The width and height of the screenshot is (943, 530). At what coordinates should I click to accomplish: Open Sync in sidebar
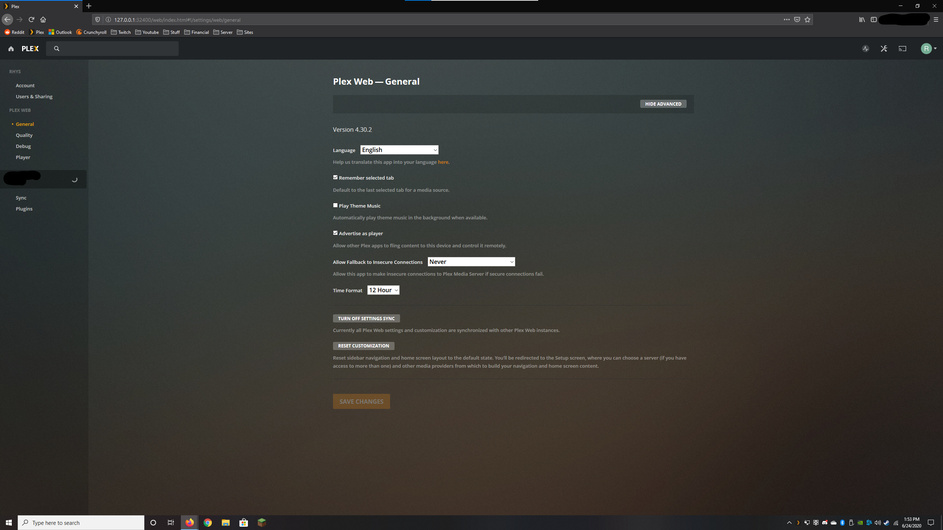pyautogui.click(x=21, y=198)
